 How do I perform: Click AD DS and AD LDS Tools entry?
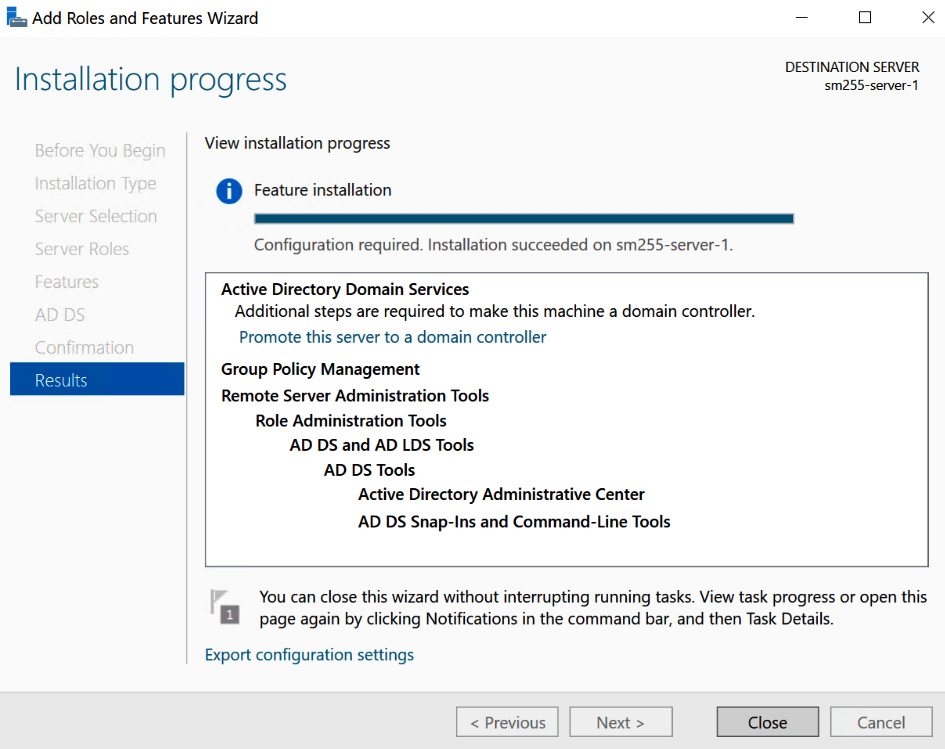(381, 445)
